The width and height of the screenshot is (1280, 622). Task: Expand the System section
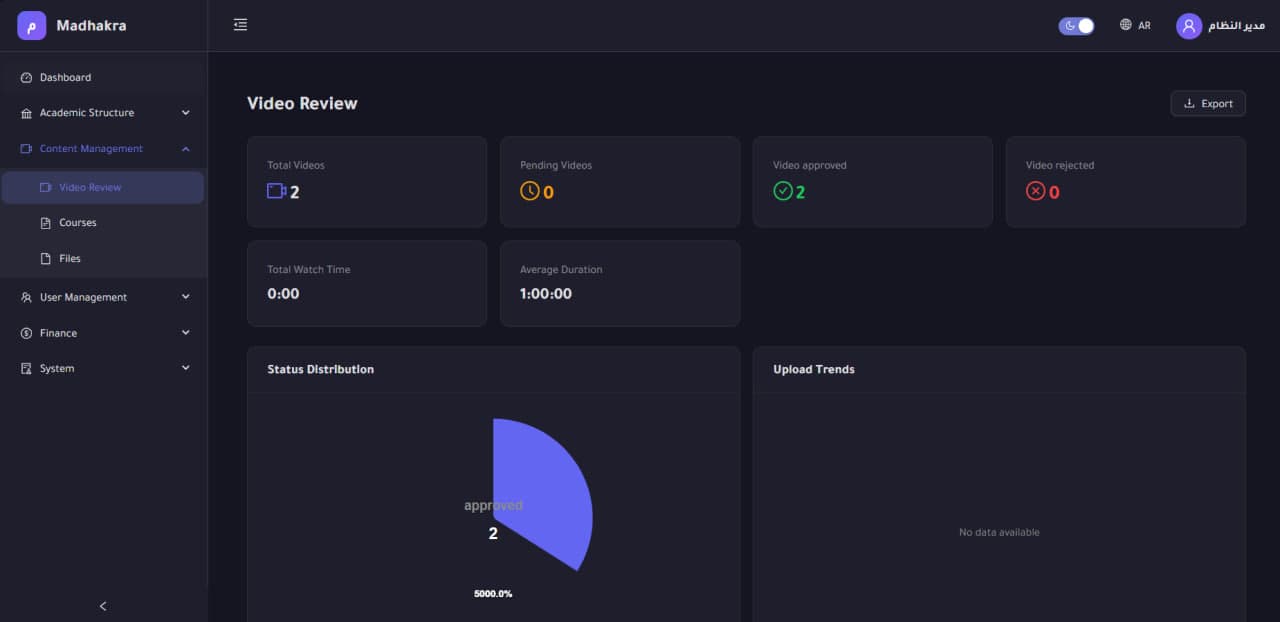pos(55,368)
